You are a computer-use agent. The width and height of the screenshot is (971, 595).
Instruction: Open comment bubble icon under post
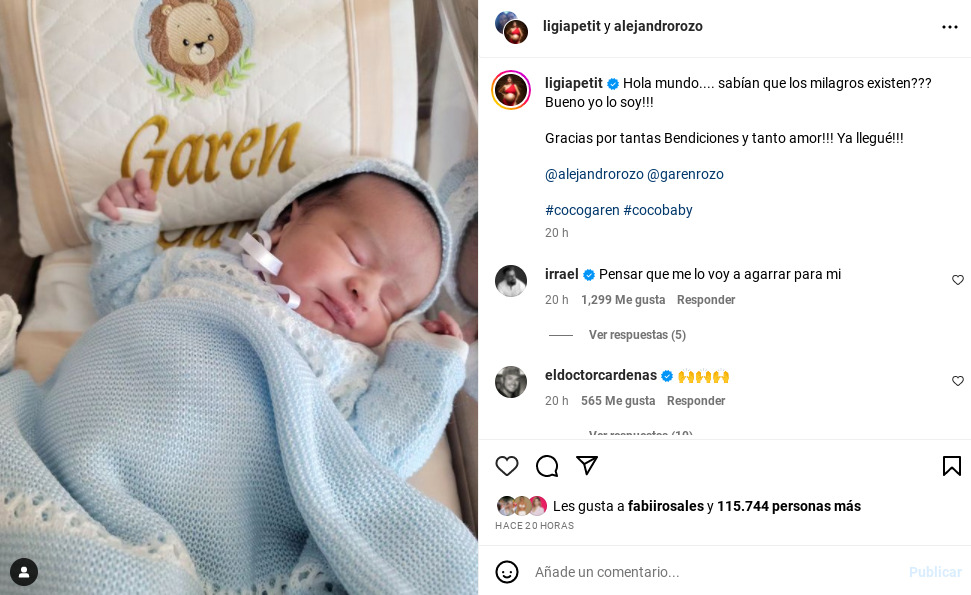[x=547, y=466]
